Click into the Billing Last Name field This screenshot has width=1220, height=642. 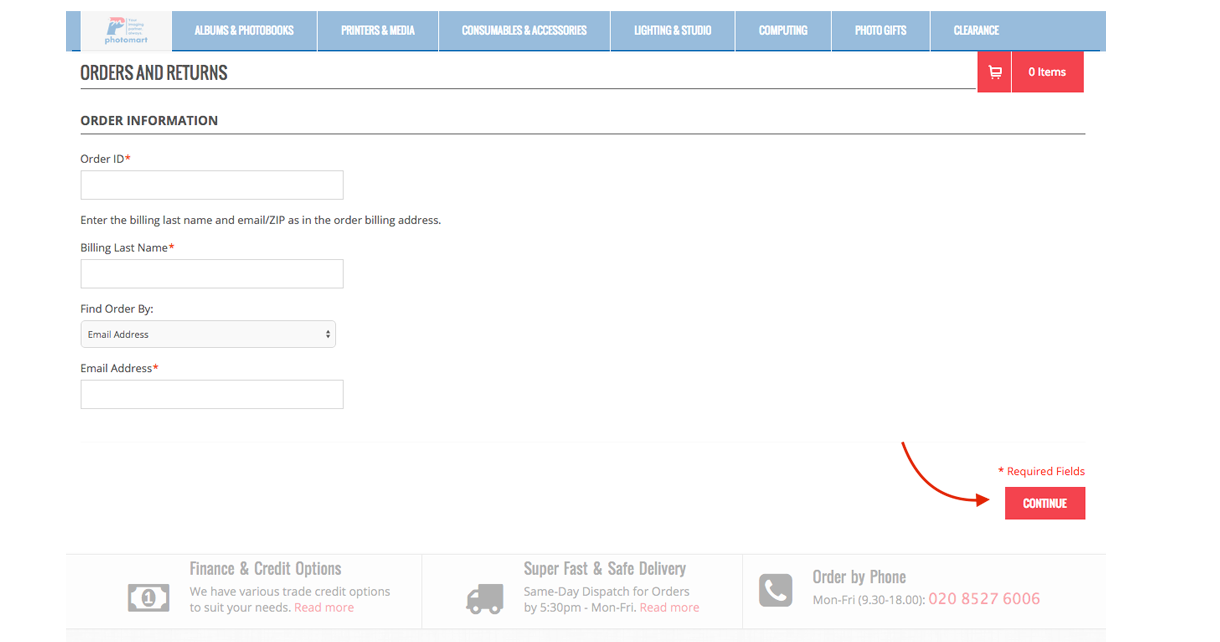212,274
